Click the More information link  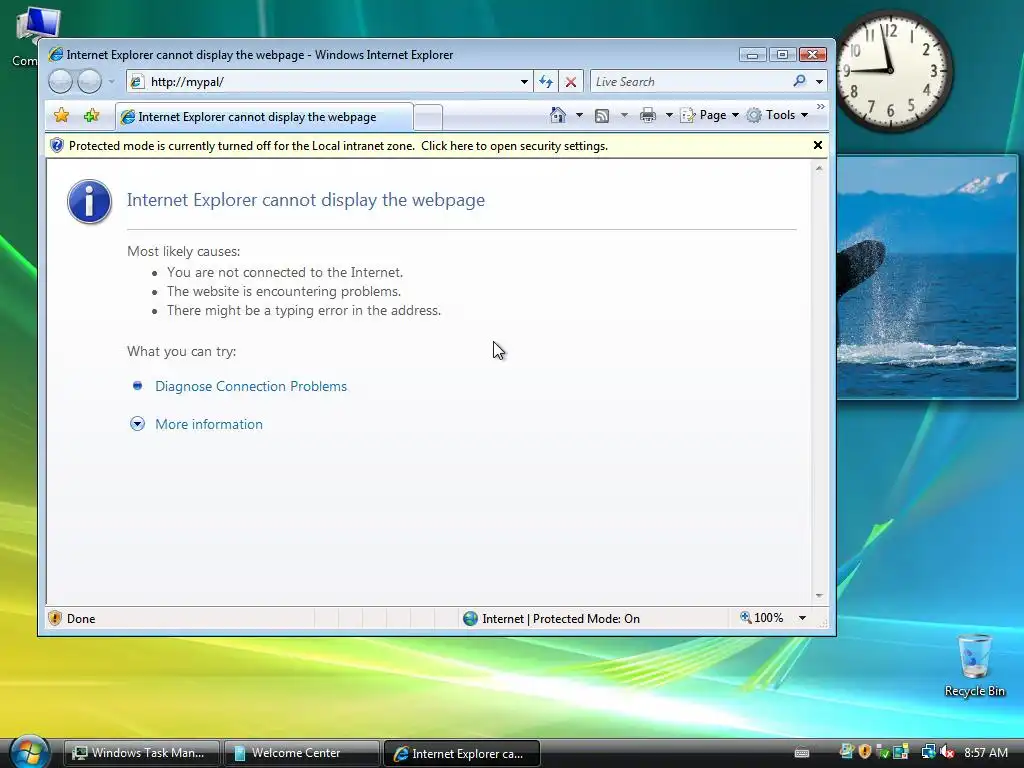tap(209, 424)
